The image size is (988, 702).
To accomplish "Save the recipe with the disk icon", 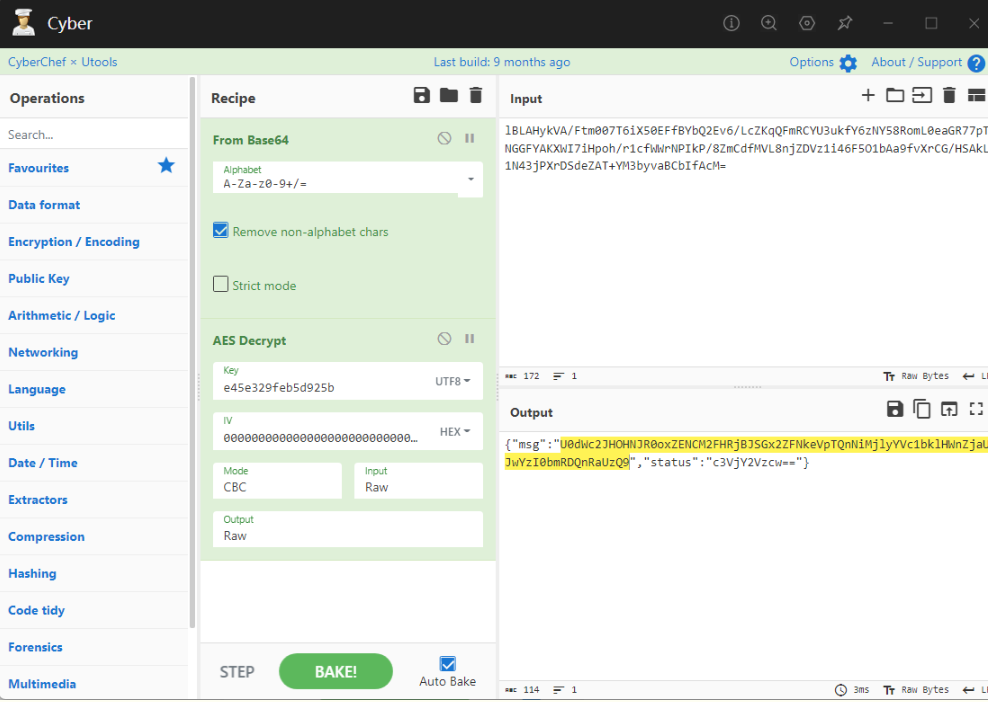I will coord(422,95).
